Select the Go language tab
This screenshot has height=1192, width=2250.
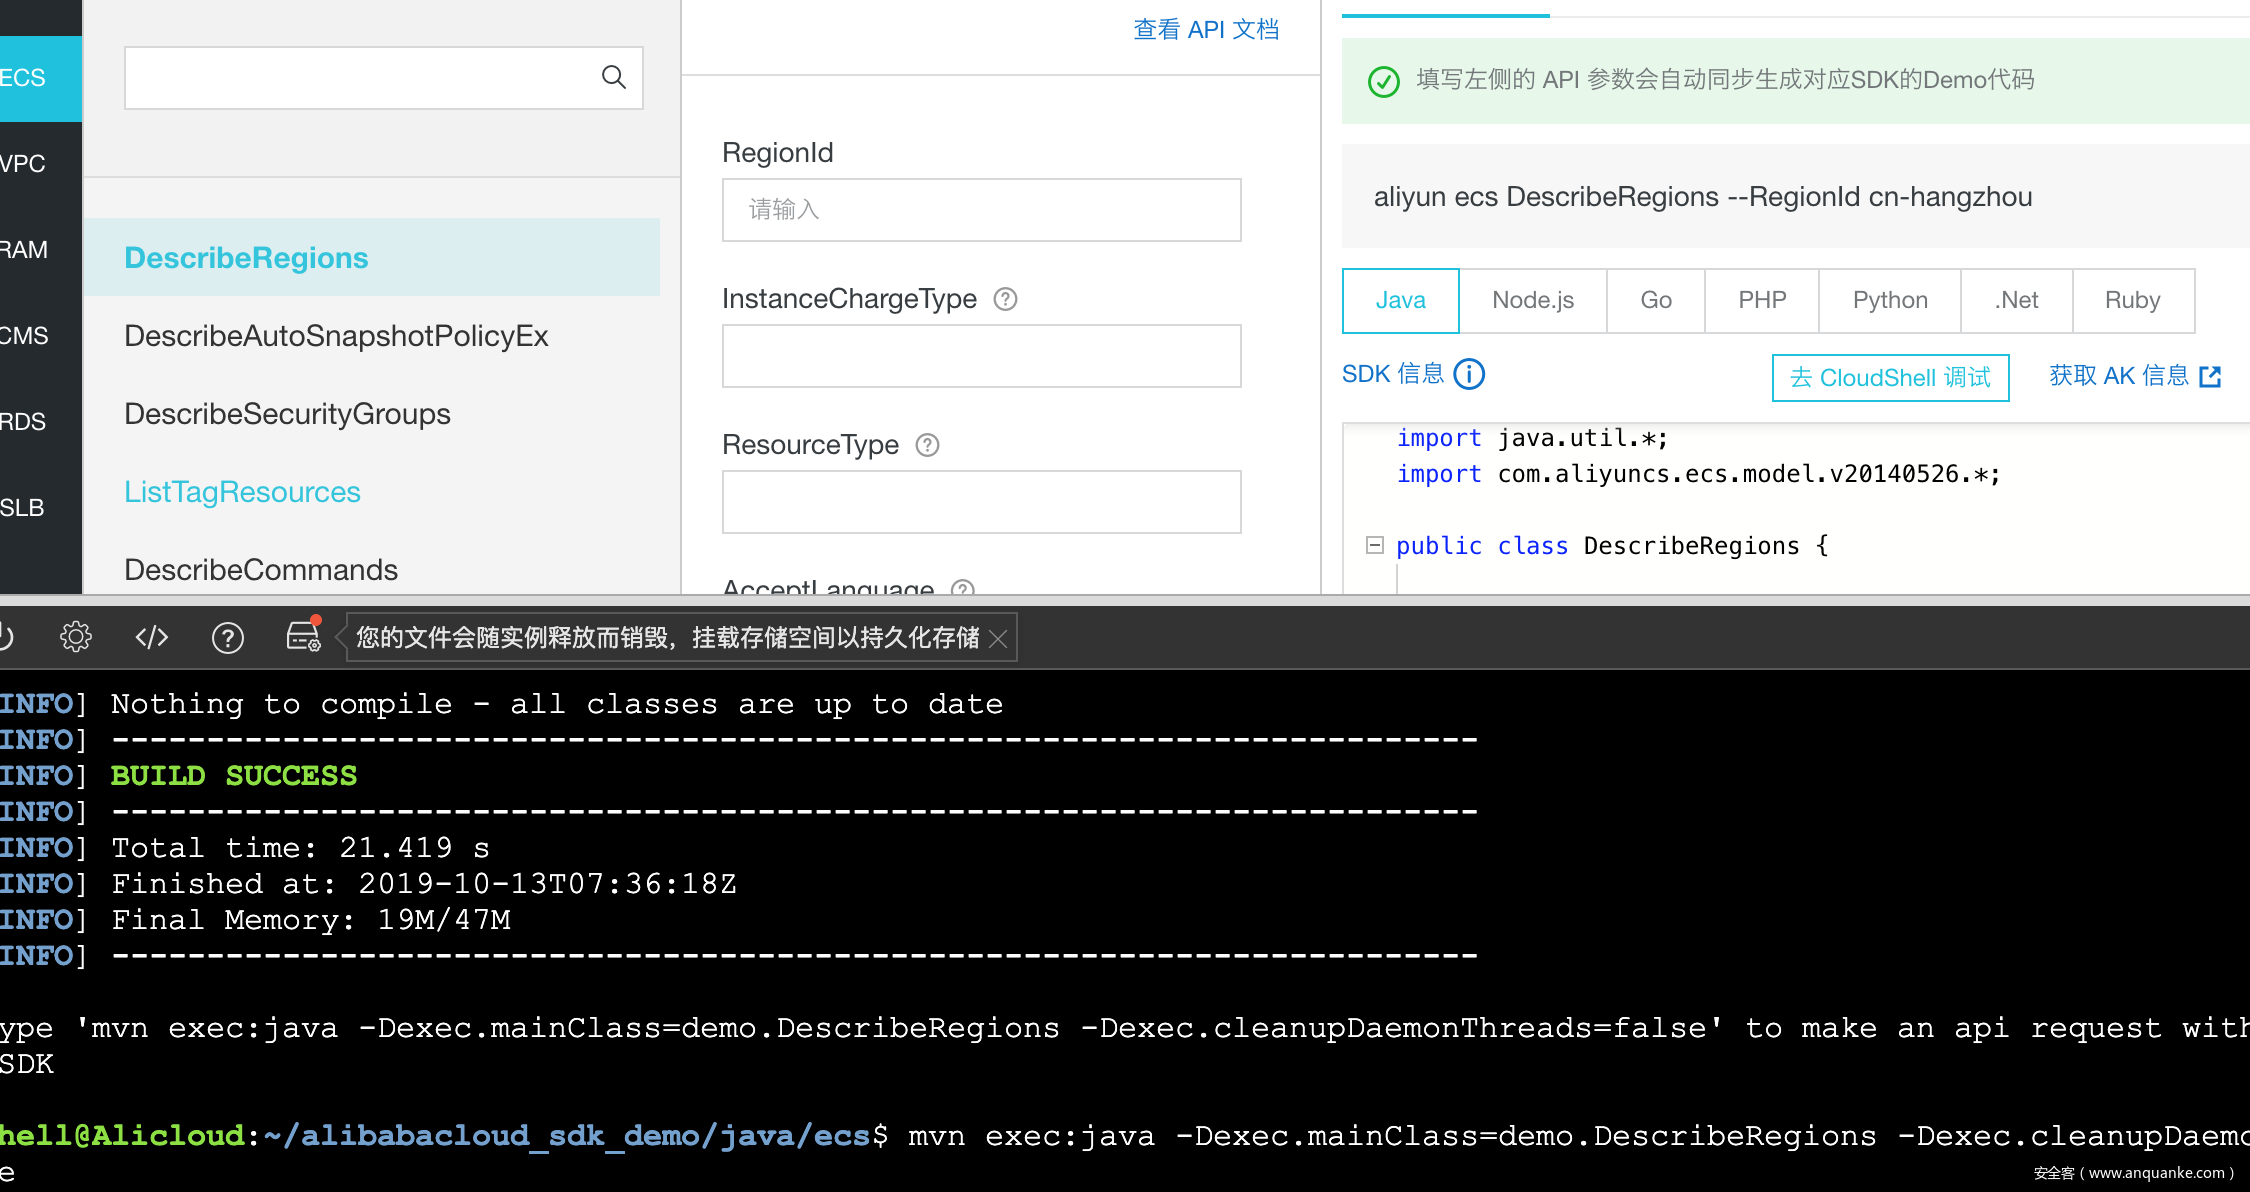pyautogui.click(x=1655, y=300)
